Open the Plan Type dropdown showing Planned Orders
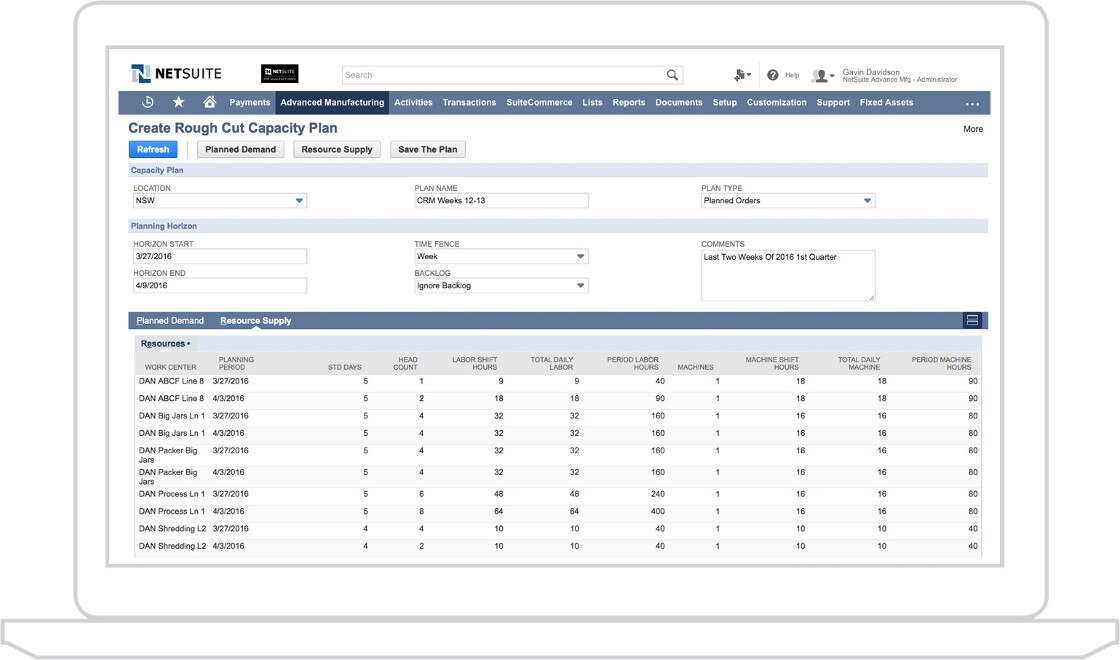1120x660 pixels. 868,200
